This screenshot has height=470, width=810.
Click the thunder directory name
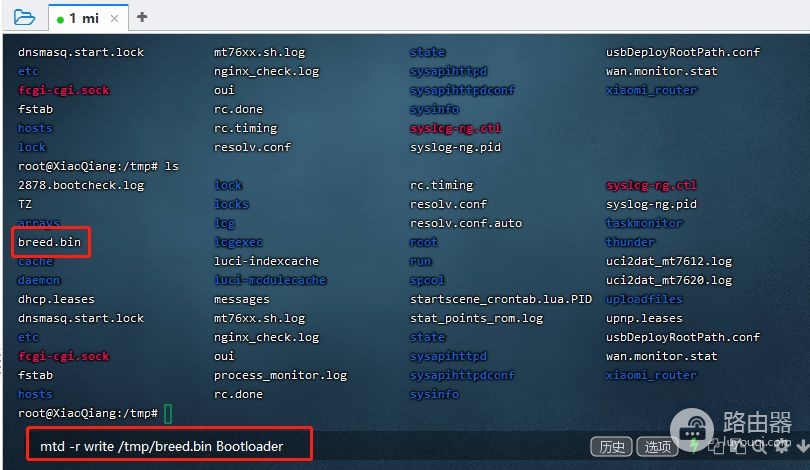click(630, 242)
